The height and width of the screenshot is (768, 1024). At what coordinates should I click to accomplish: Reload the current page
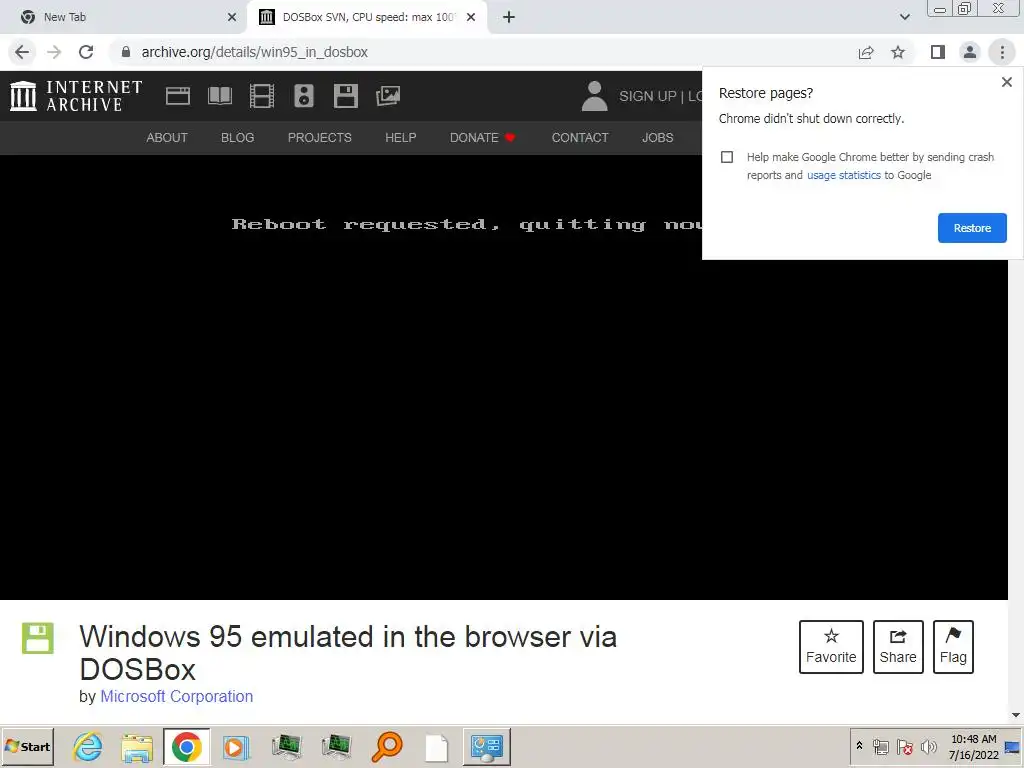(86, 52)
